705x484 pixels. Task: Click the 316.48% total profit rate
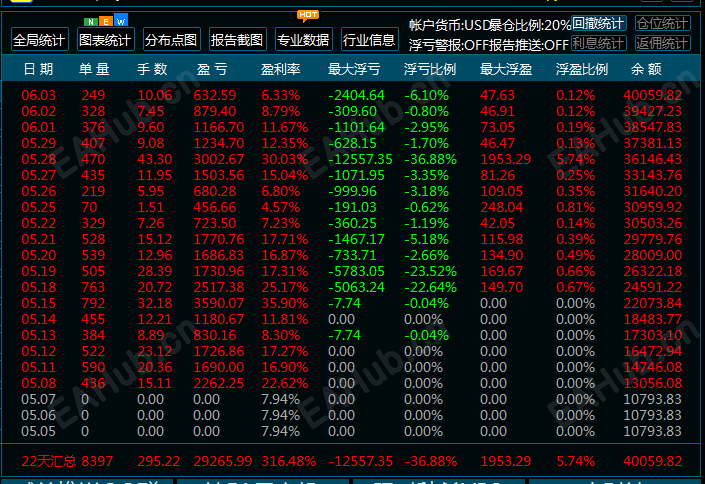289,462
